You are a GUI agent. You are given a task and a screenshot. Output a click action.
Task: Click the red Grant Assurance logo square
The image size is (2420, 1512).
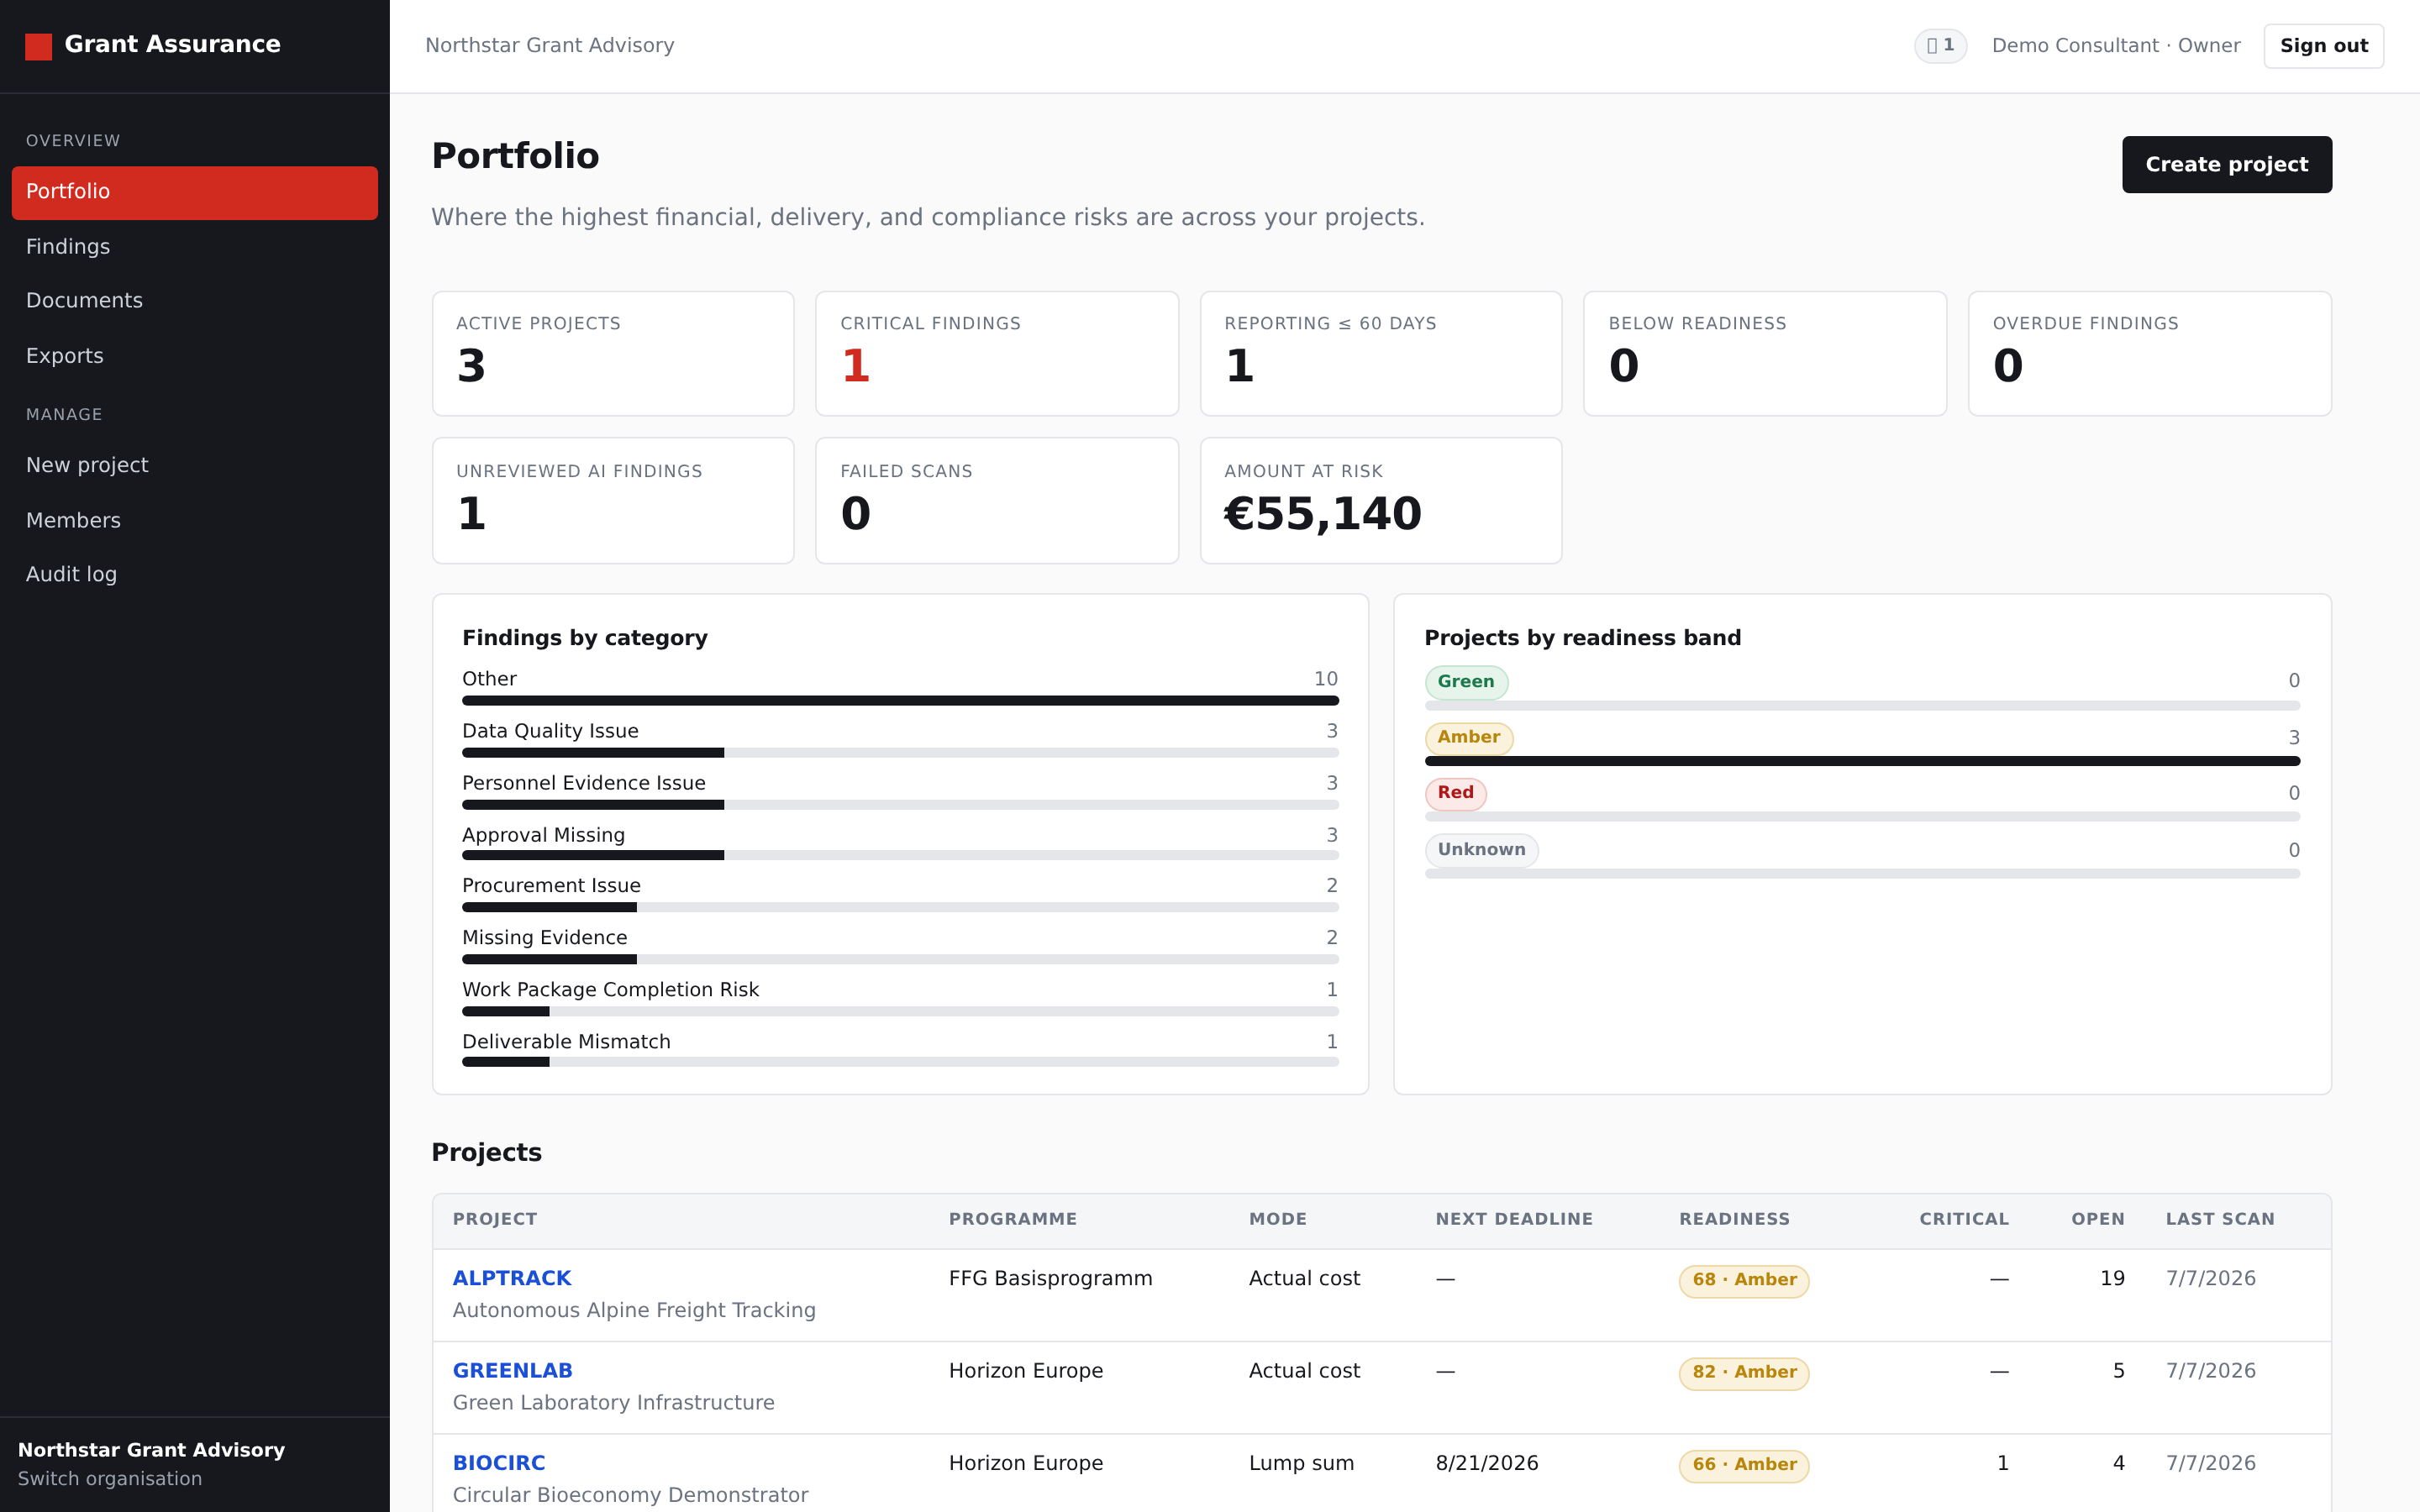pos(38,46)
